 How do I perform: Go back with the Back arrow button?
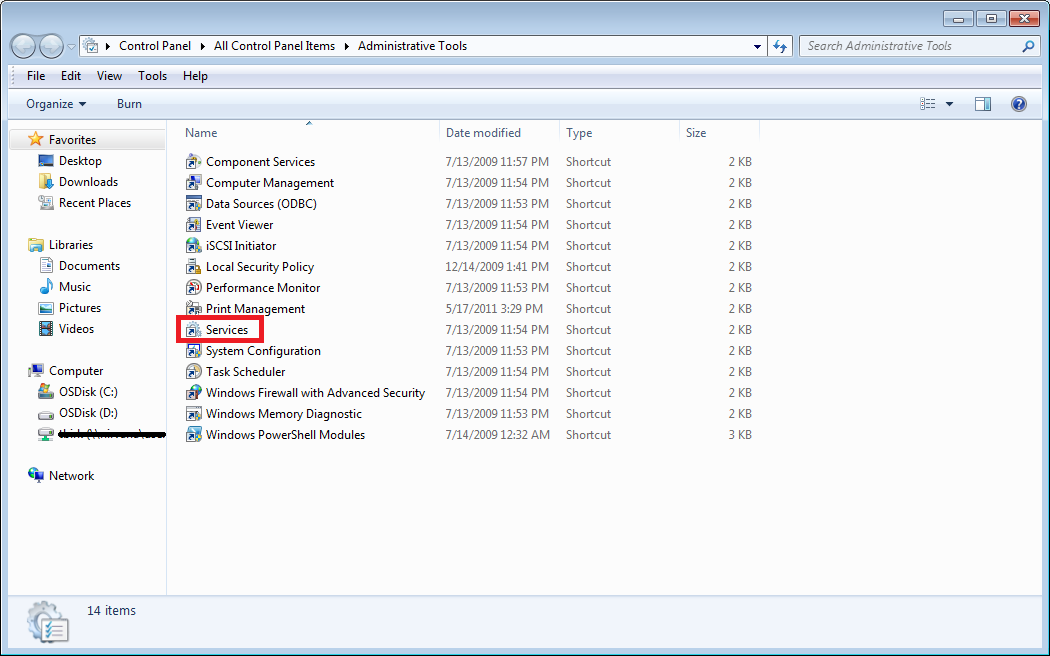[x=23, y=46]
